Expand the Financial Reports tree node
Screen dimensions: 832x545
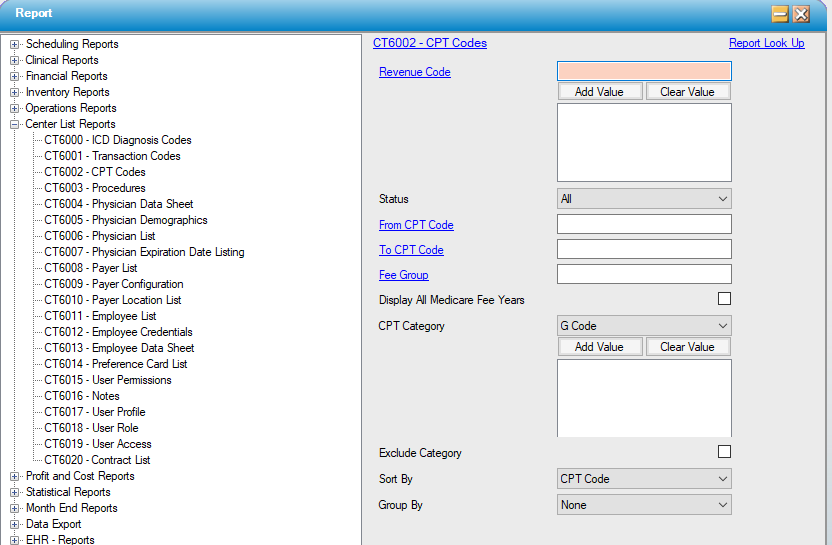15,76
